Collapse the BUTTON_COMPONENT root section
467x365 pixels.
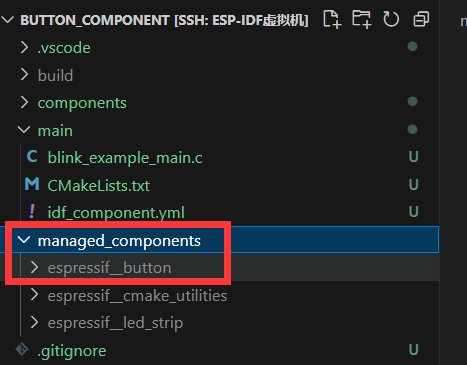click(x=7, y=20)
